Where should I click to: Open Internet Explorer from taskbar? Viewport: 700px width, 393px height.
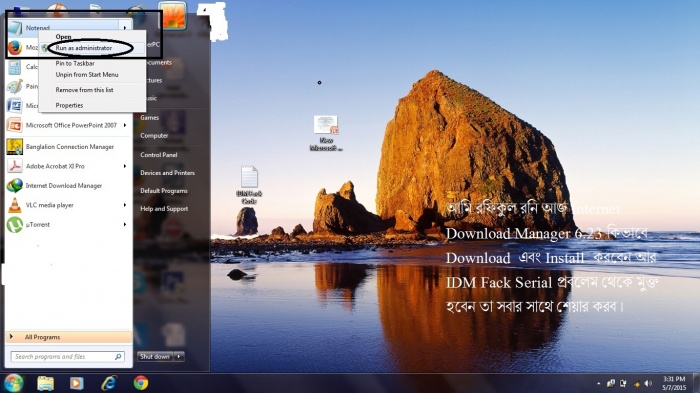109,383
